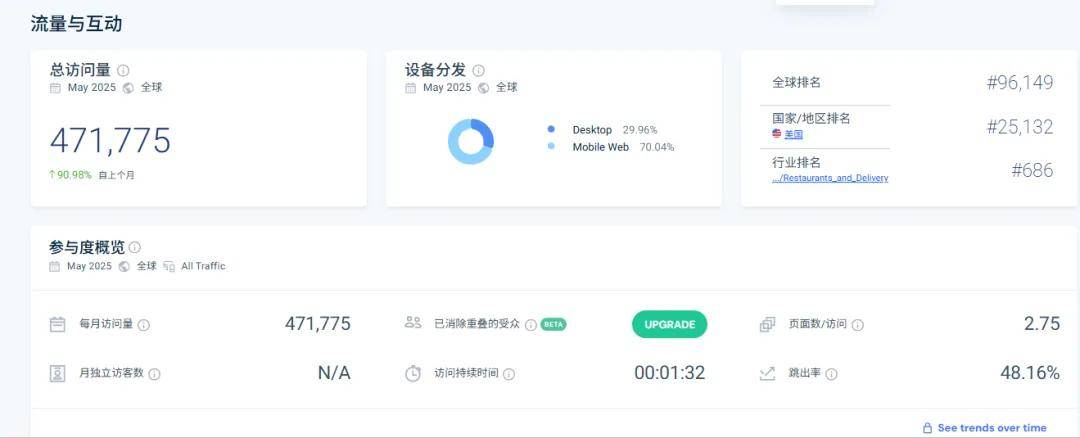Click info icon next to 月独立访客数
1080x438 pixels.
click(x=154, y=374)
